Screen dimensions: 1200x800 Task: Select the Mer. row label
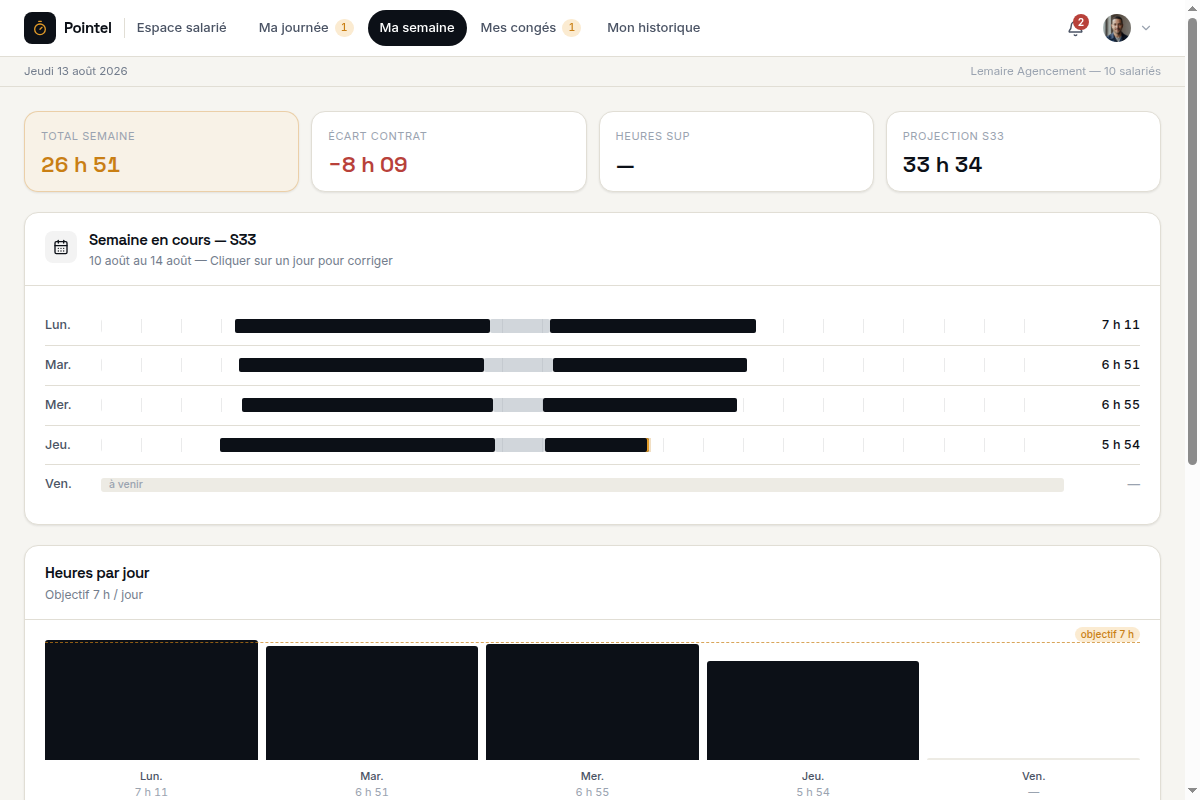tap(58, 405)
